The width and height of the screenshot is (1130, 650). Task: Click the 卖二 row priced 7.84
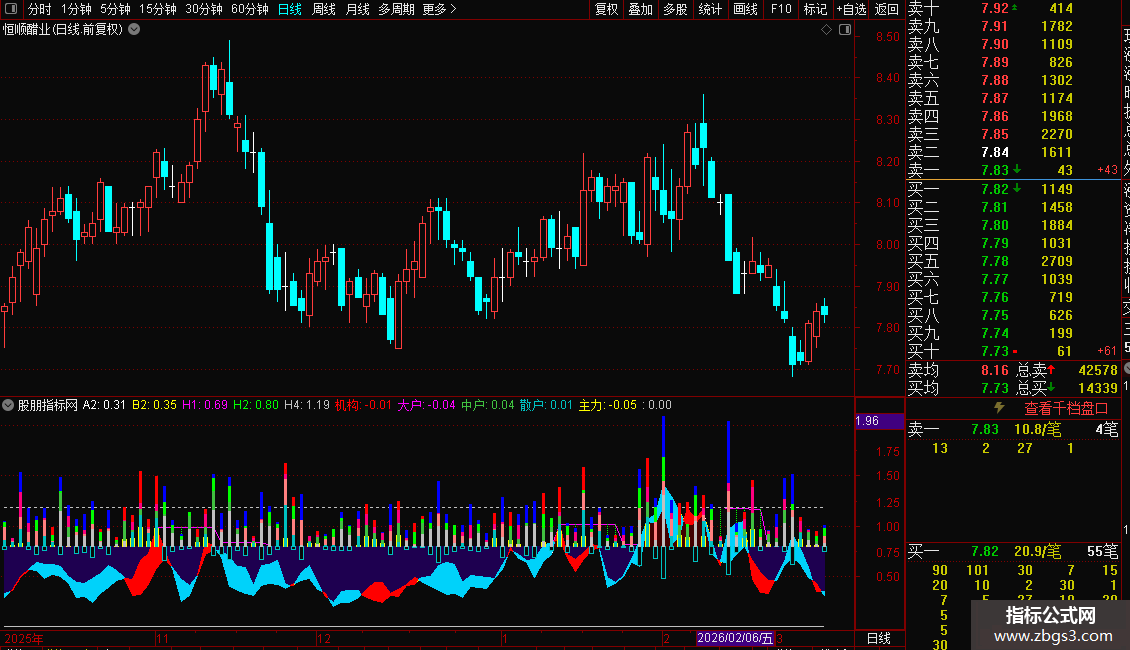[1013, 152]
